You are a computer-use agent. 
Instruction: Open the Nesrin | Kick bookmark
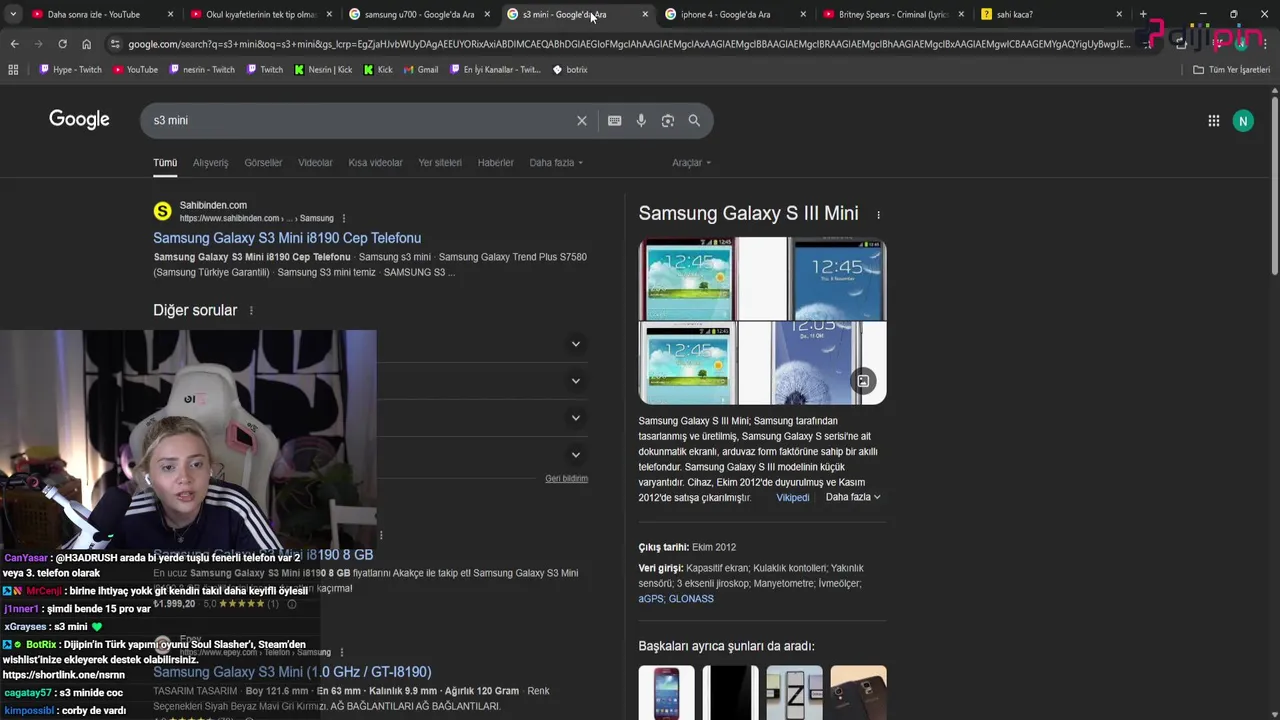click(323, 70)
